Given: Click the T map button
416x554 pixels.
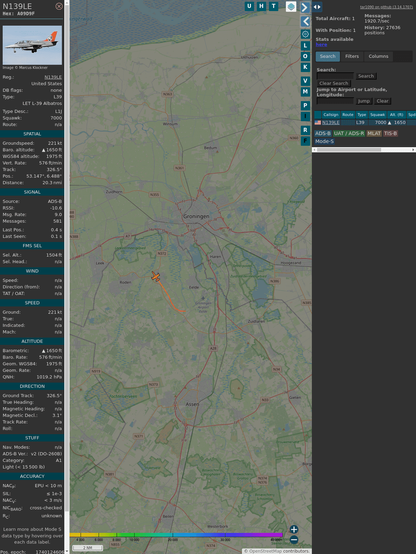Looking at the screenshot, I should (x=273, y=6).
